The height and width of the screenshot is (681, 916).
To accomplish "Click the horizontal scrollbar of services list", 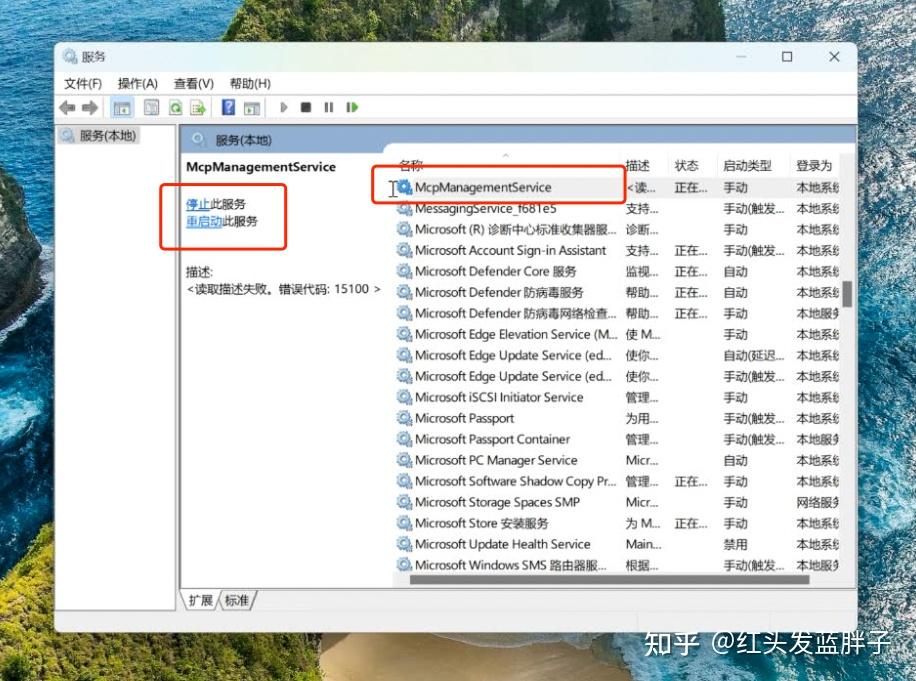I will (609, 580).
